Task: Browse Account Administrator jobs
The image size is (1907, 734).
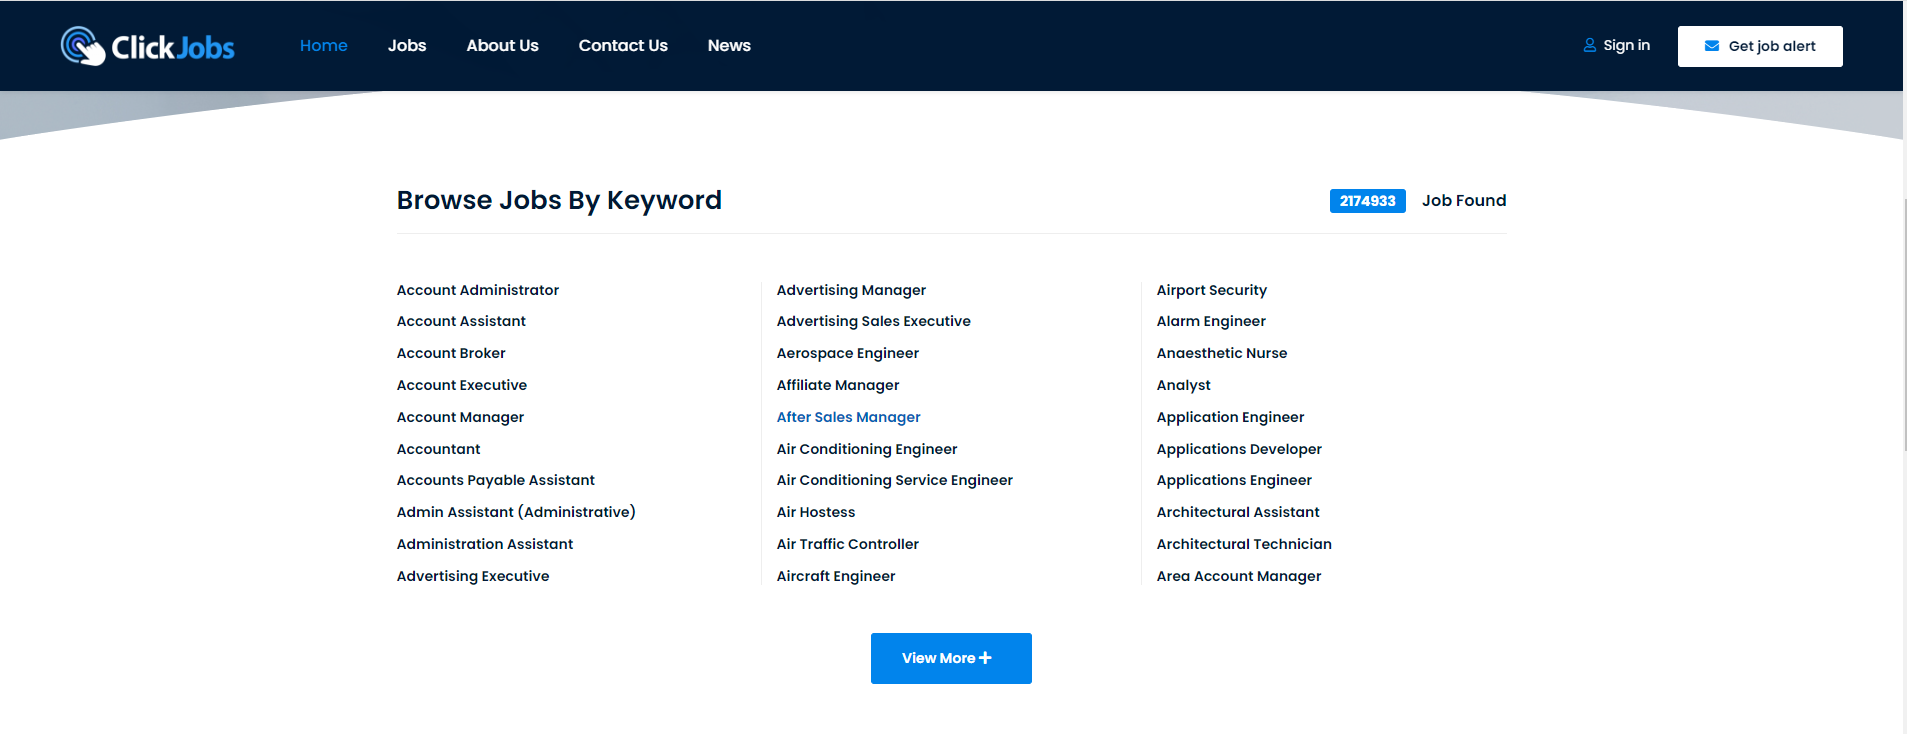Action: [477, 290]
